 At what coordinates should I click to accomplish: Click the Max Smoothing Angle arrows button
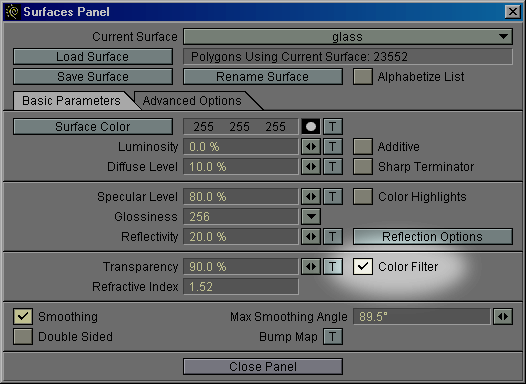(x=503, y=317)
